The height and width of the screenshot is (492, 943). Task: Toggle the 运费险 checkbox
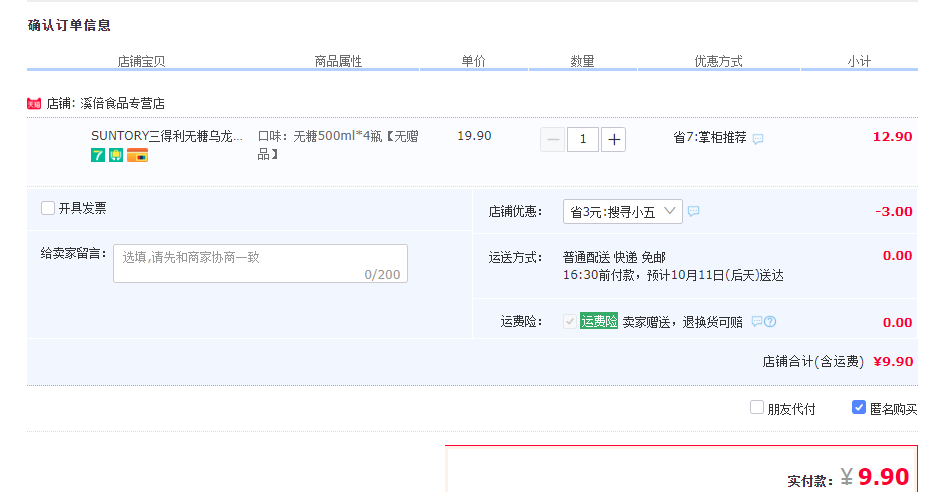(x=570, y=321)
